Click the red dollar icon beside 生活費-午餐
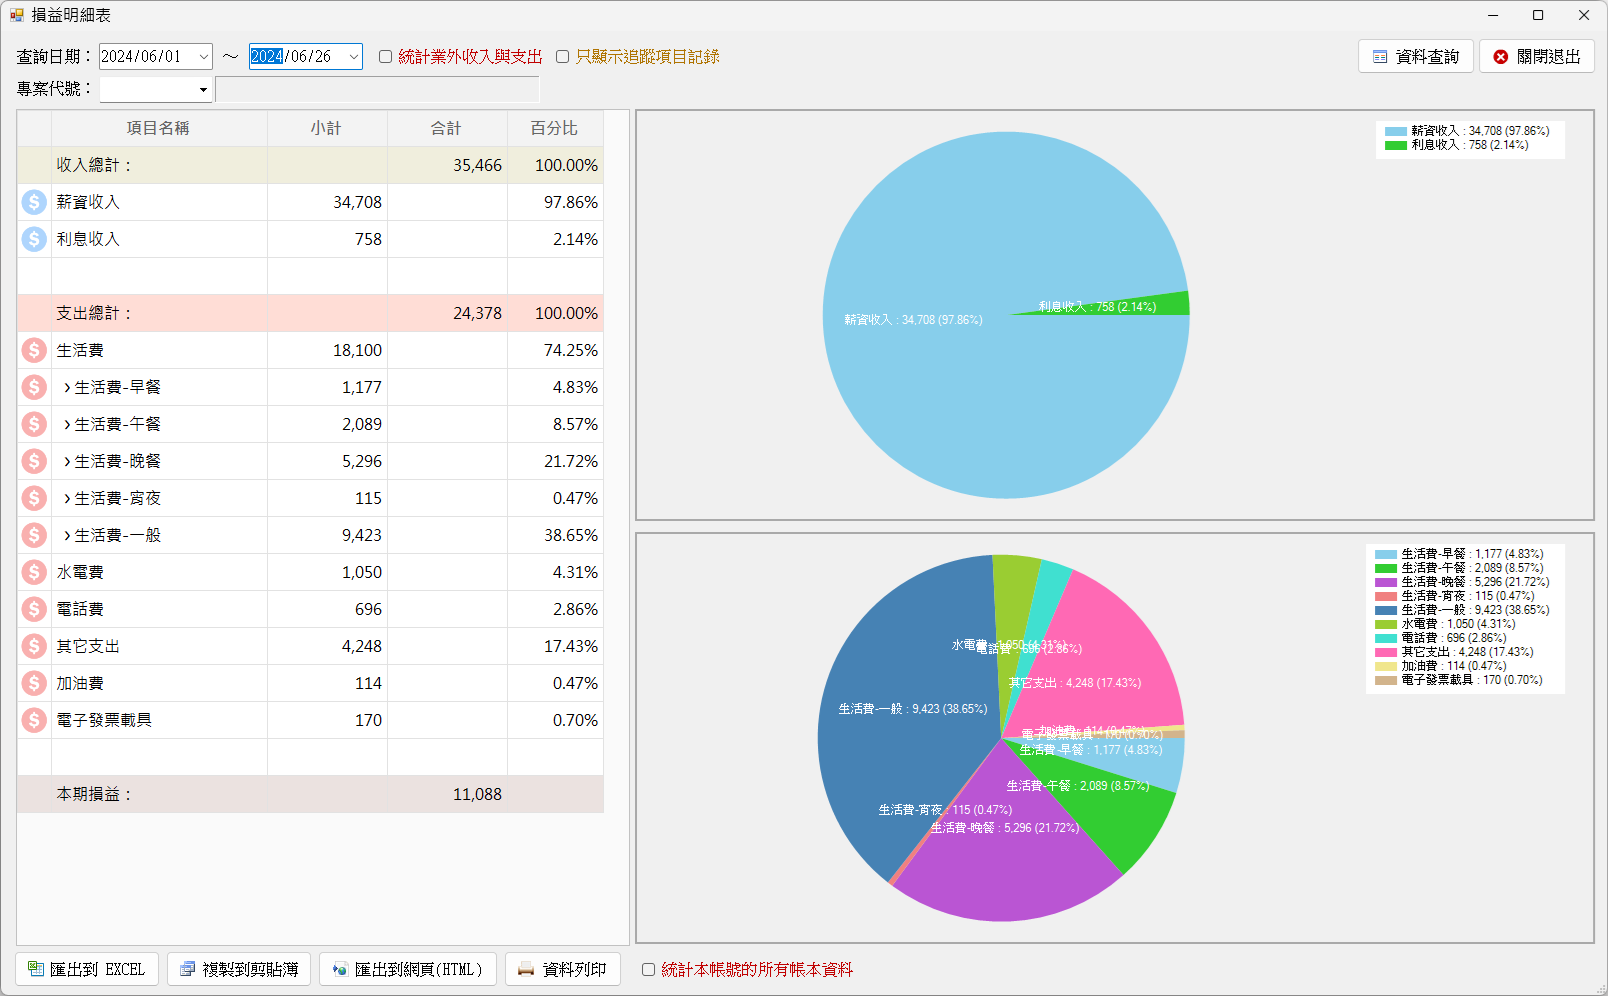This screenshot has width=1608, height=996. click(x=34, y=424)
